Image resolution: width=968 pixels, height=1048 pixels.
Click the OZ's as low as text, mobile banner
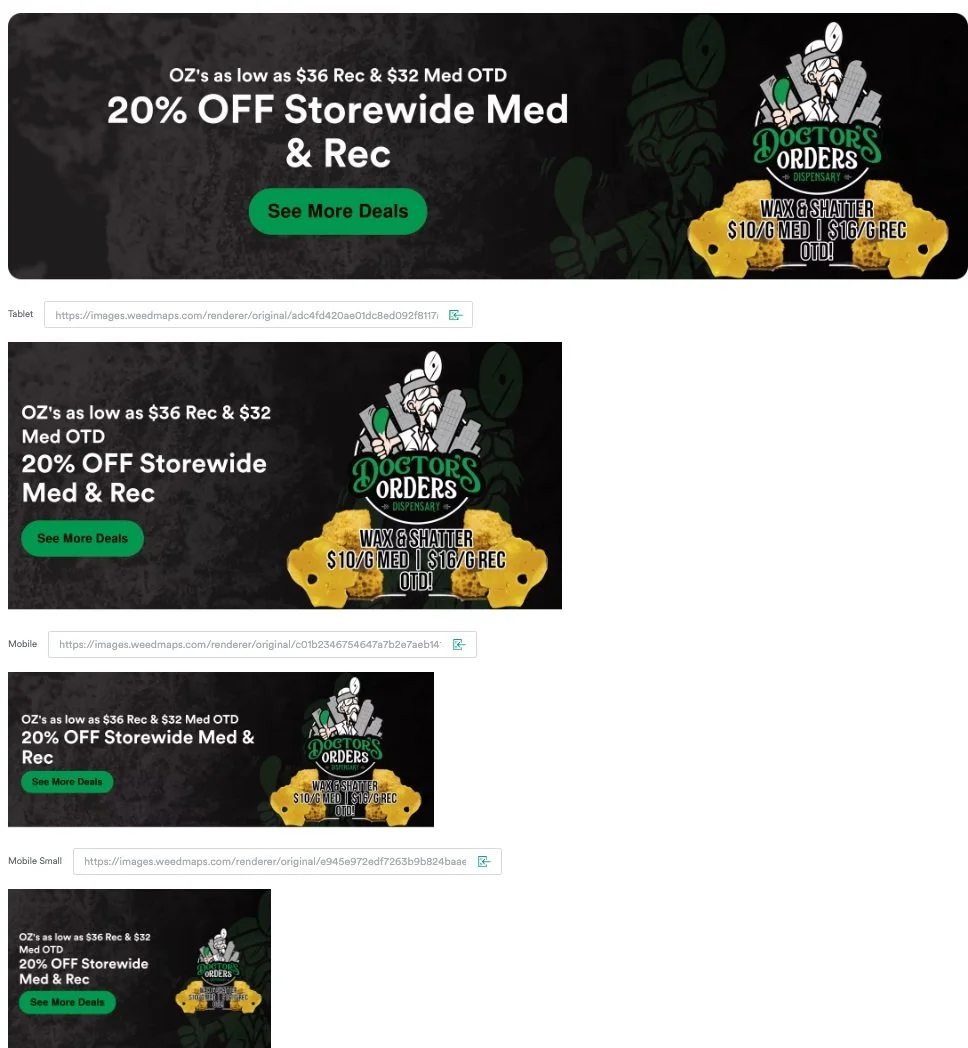point(130,719)
